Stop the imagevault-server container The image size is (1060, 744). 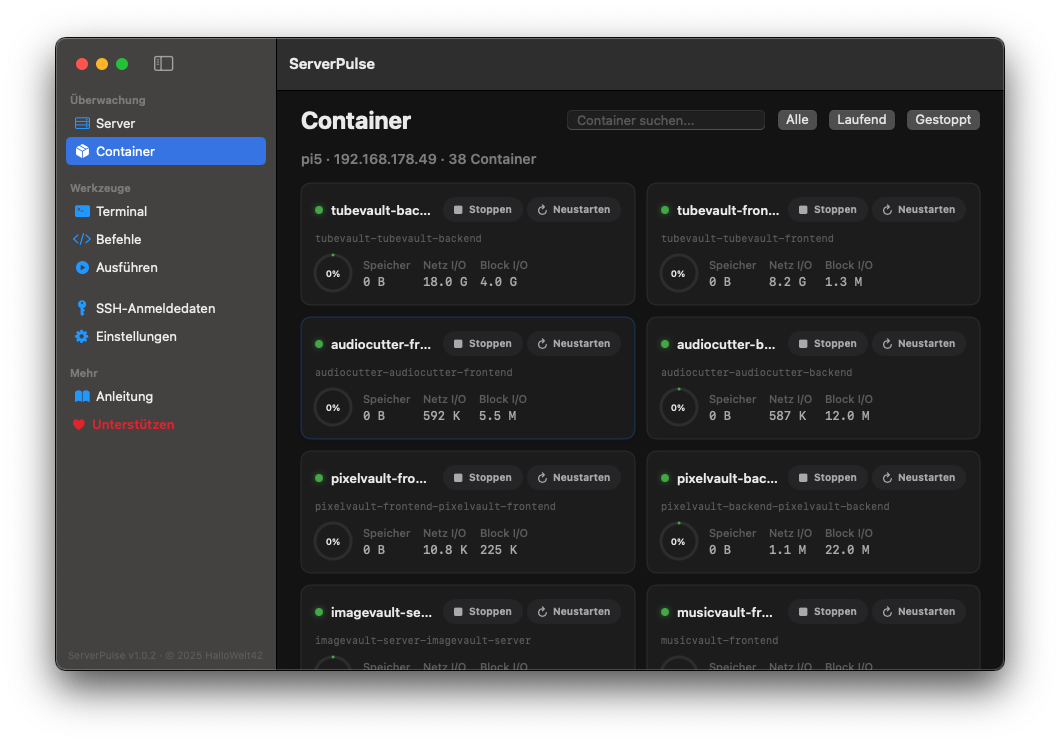(483, 612)
